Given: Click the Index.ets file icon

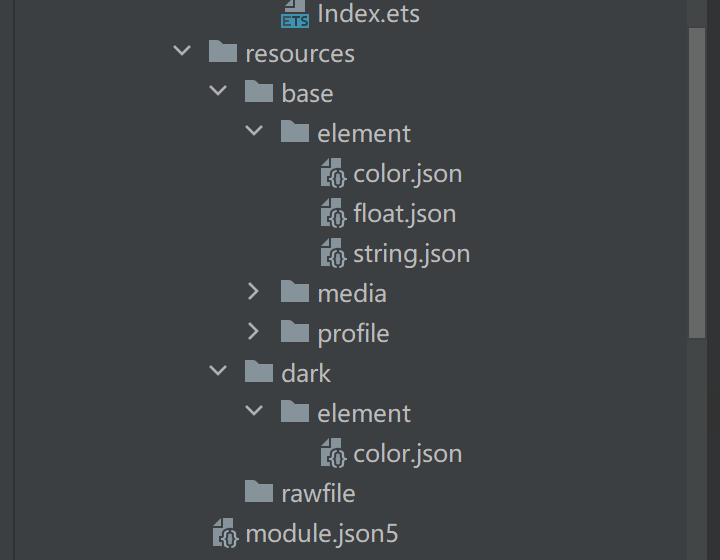Looking at the screenshot, I should [x=295, y=13].
